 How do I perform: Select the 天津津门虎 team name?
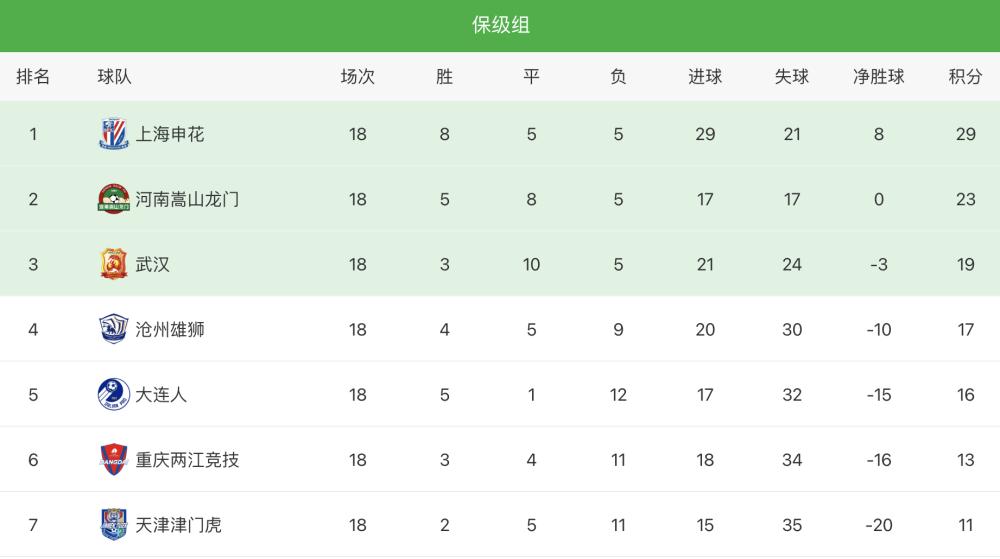179,525
